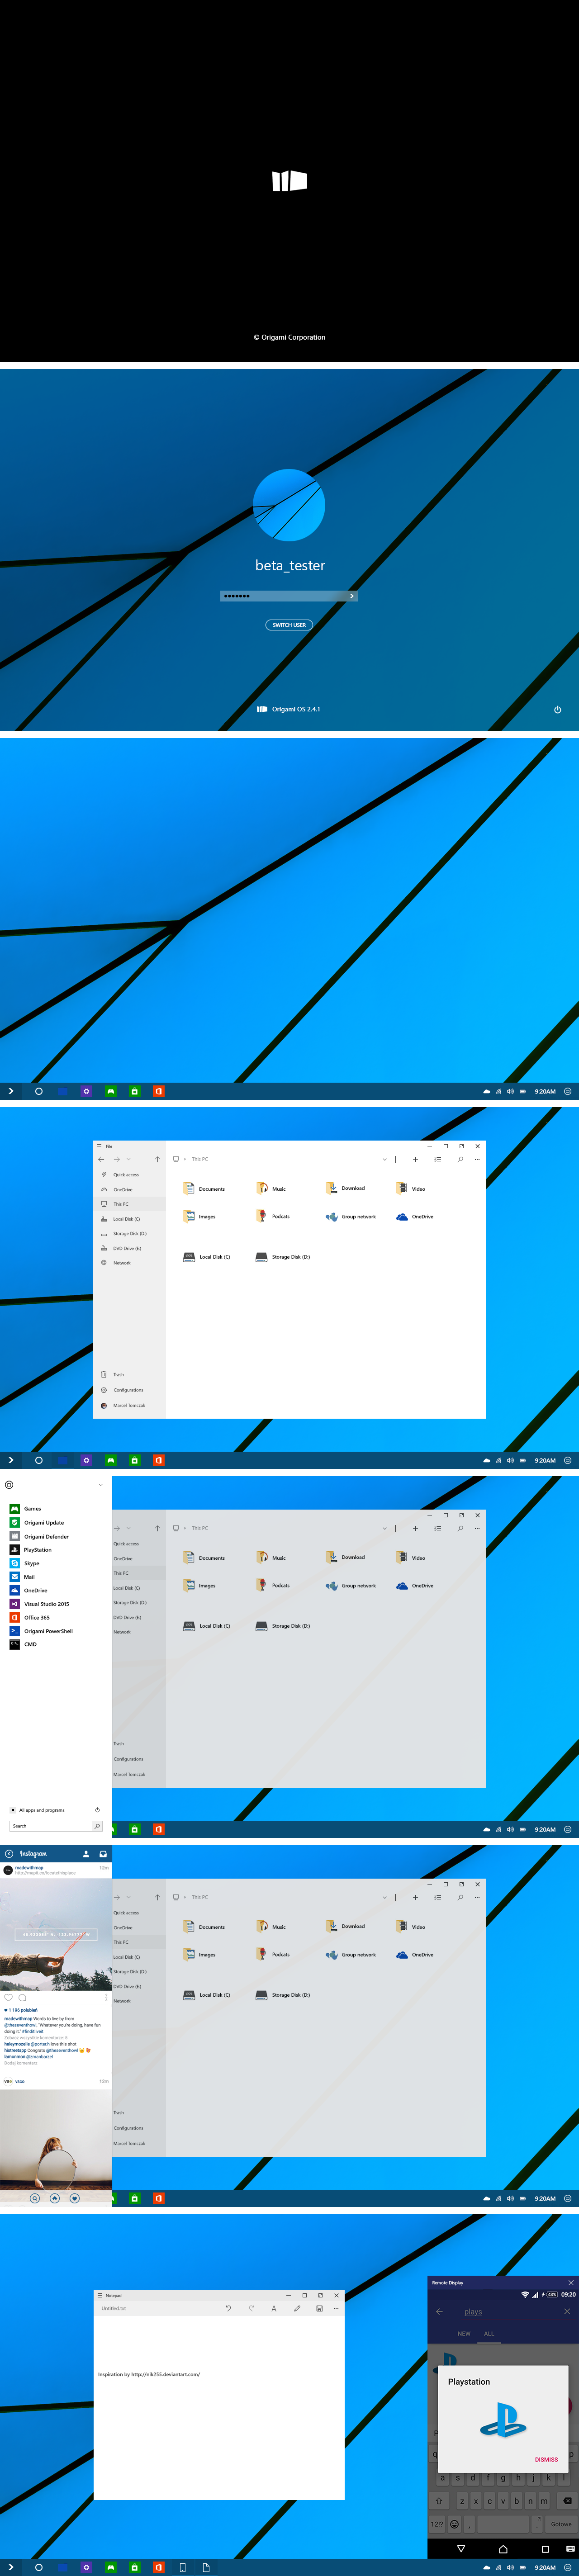Click the start menu Search field
This screenshot has width=579, height=2576.
click(50, 1826)
